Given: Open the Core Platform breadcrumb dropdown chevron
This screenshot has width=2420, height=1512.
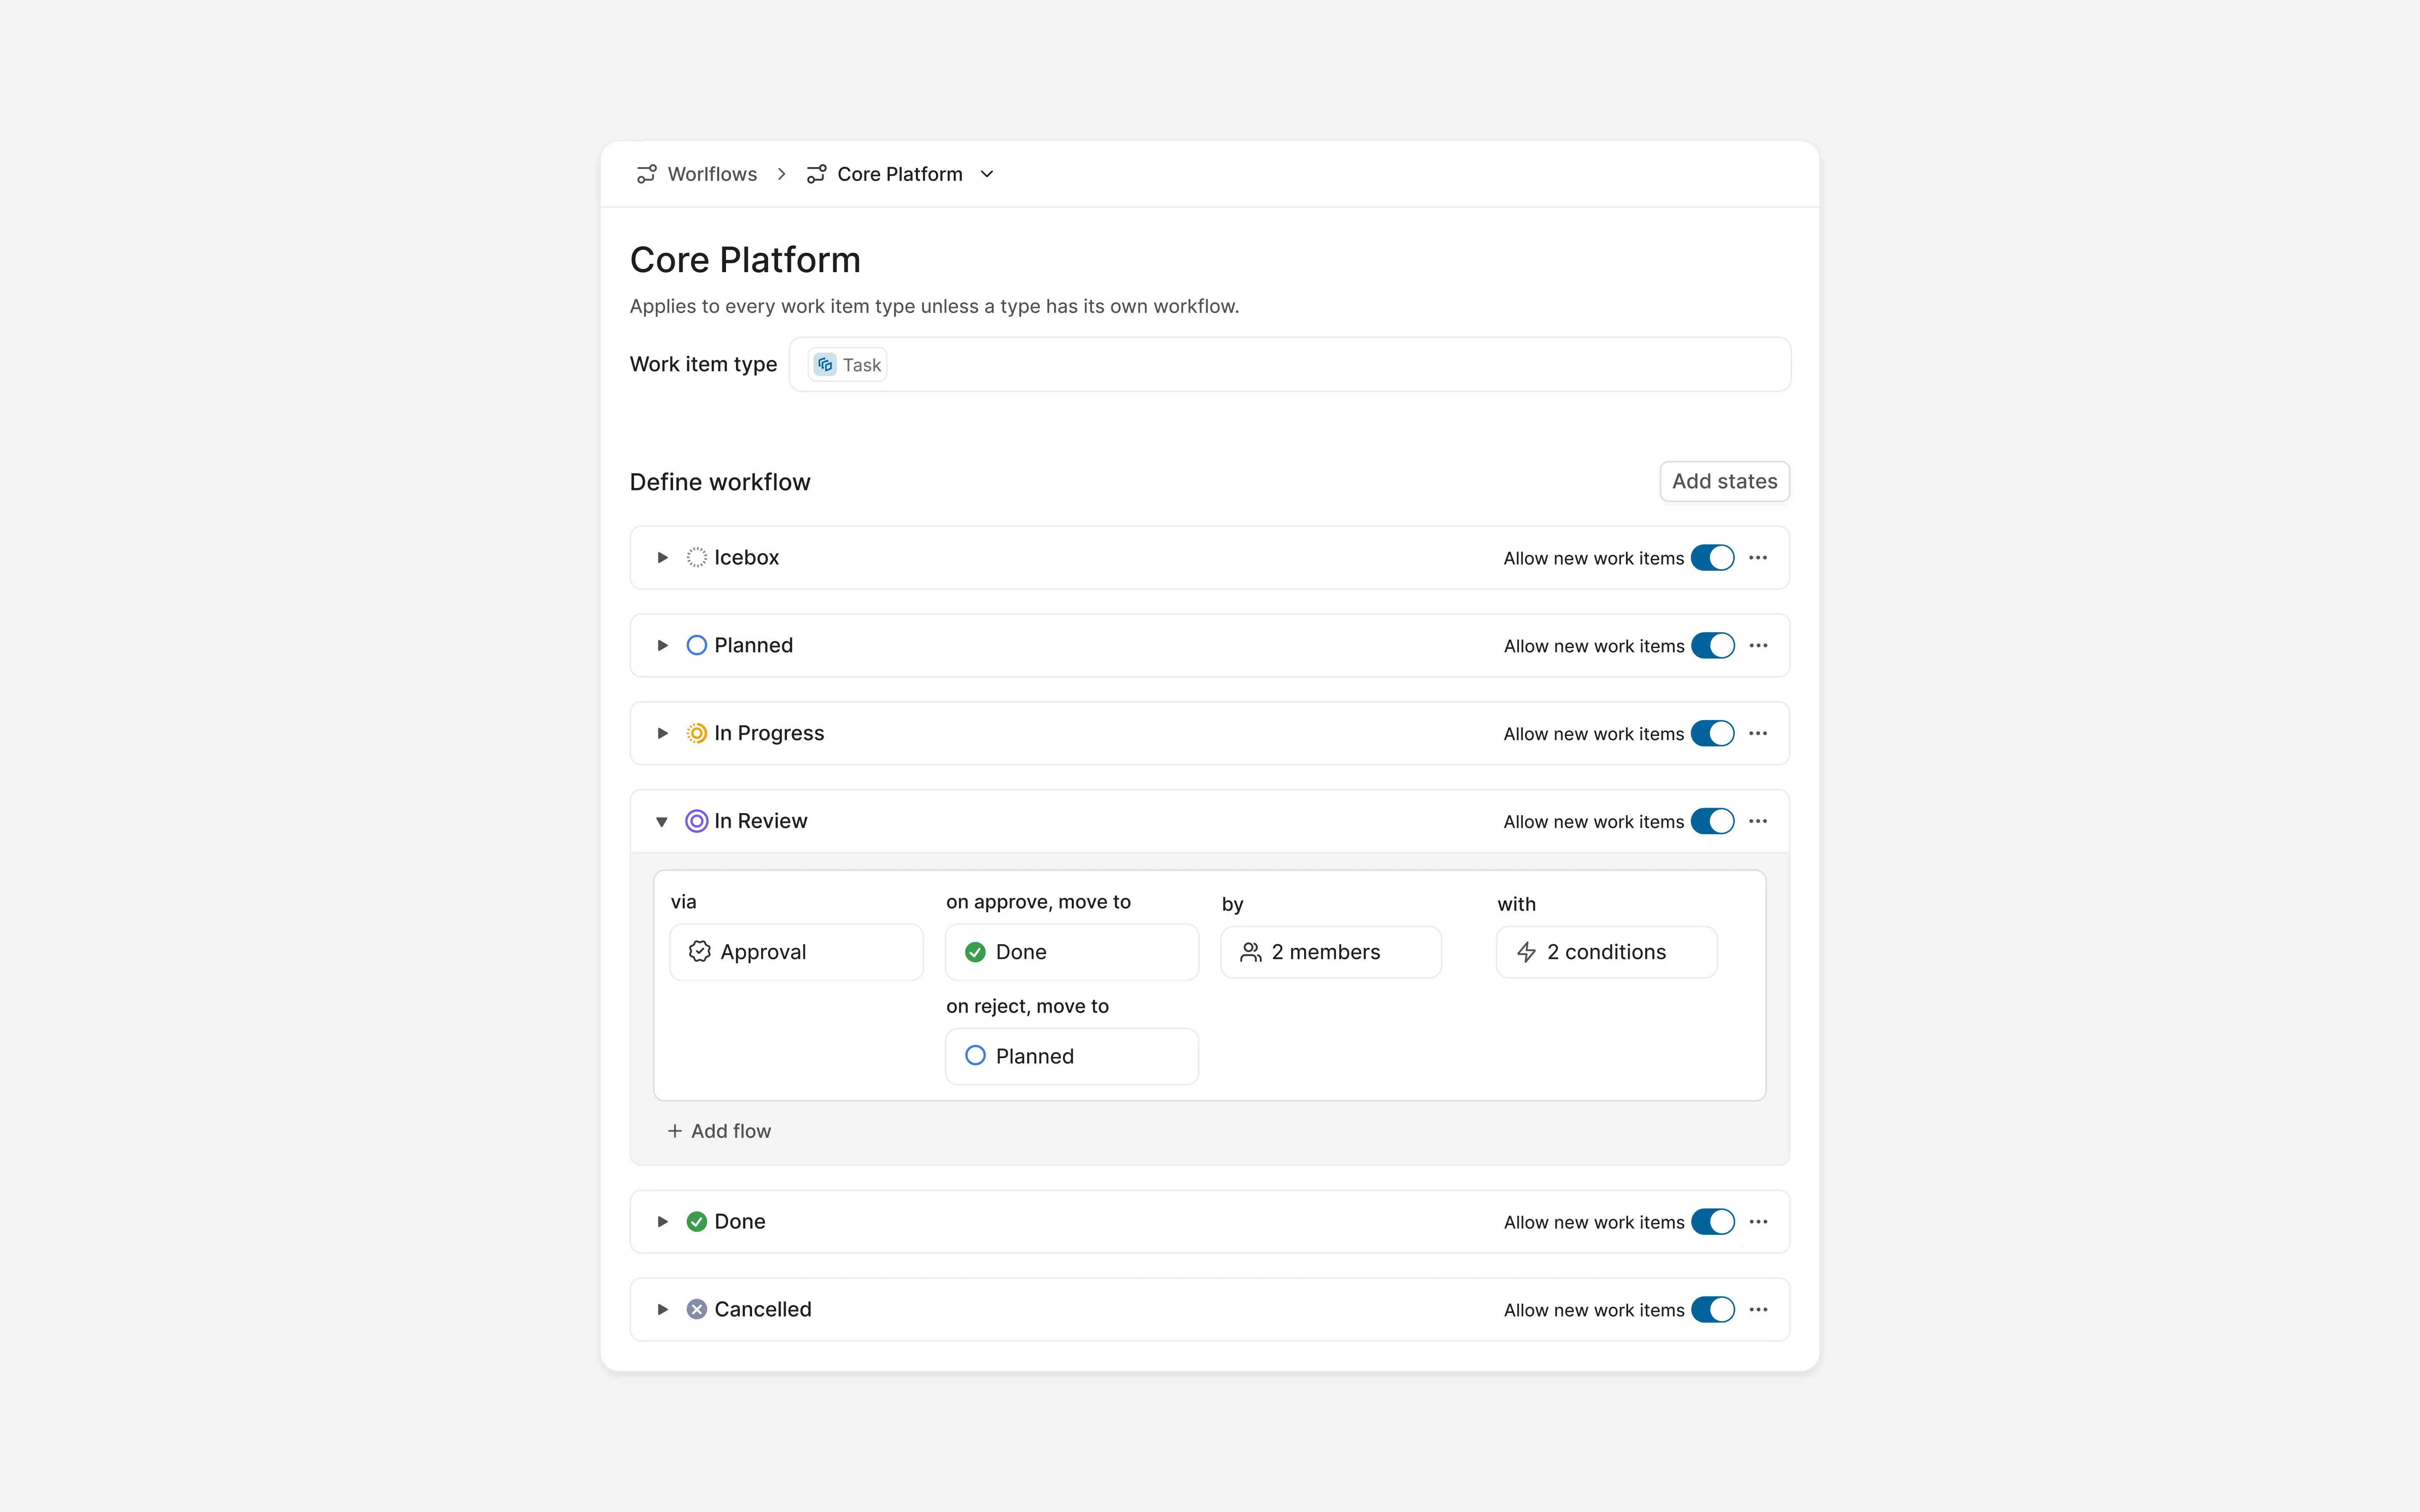Looking at the screenshot, I should click(987, 174).
